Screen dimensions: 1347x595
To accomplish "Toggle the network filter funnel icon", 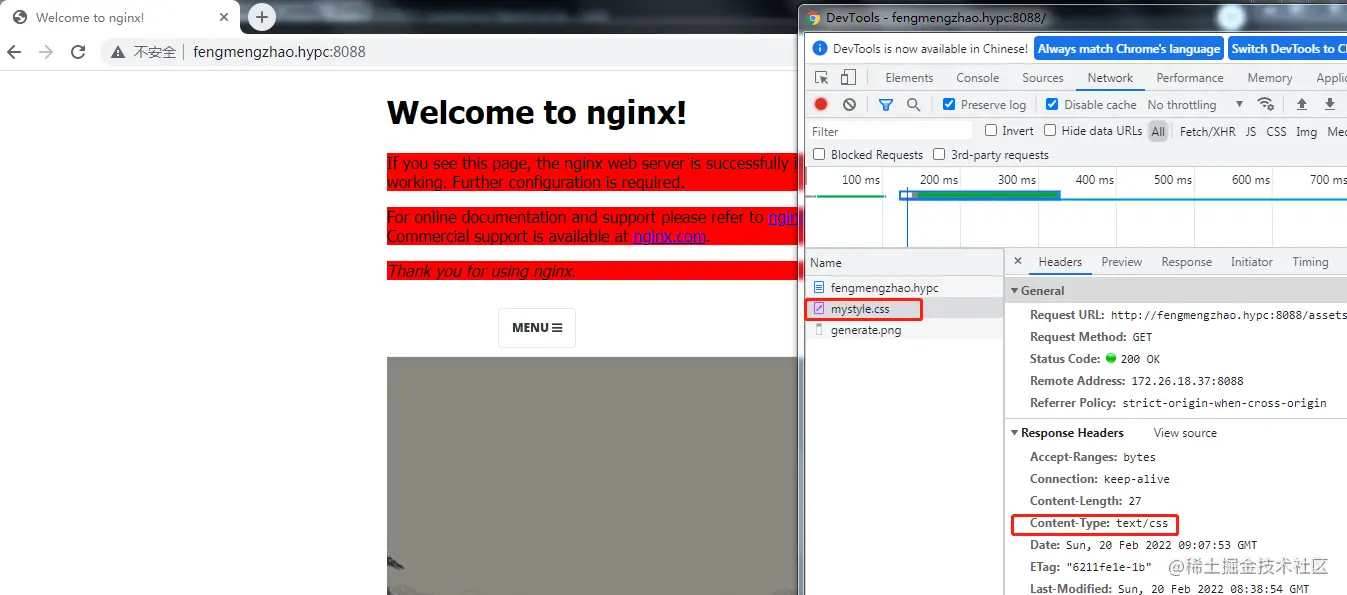I will click(885, 104).
